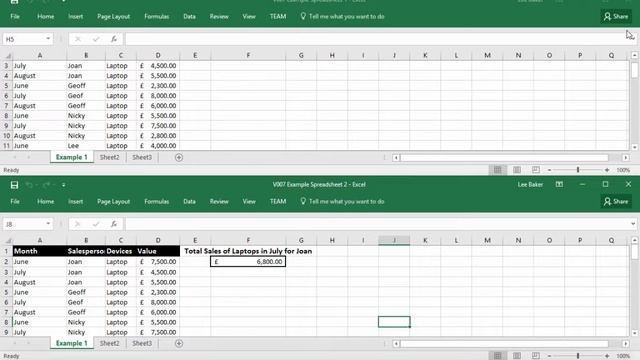This screenshot has width=640, height=360.
Task: Select Sheet2 tab in upper window
Action: click(109, 158)
